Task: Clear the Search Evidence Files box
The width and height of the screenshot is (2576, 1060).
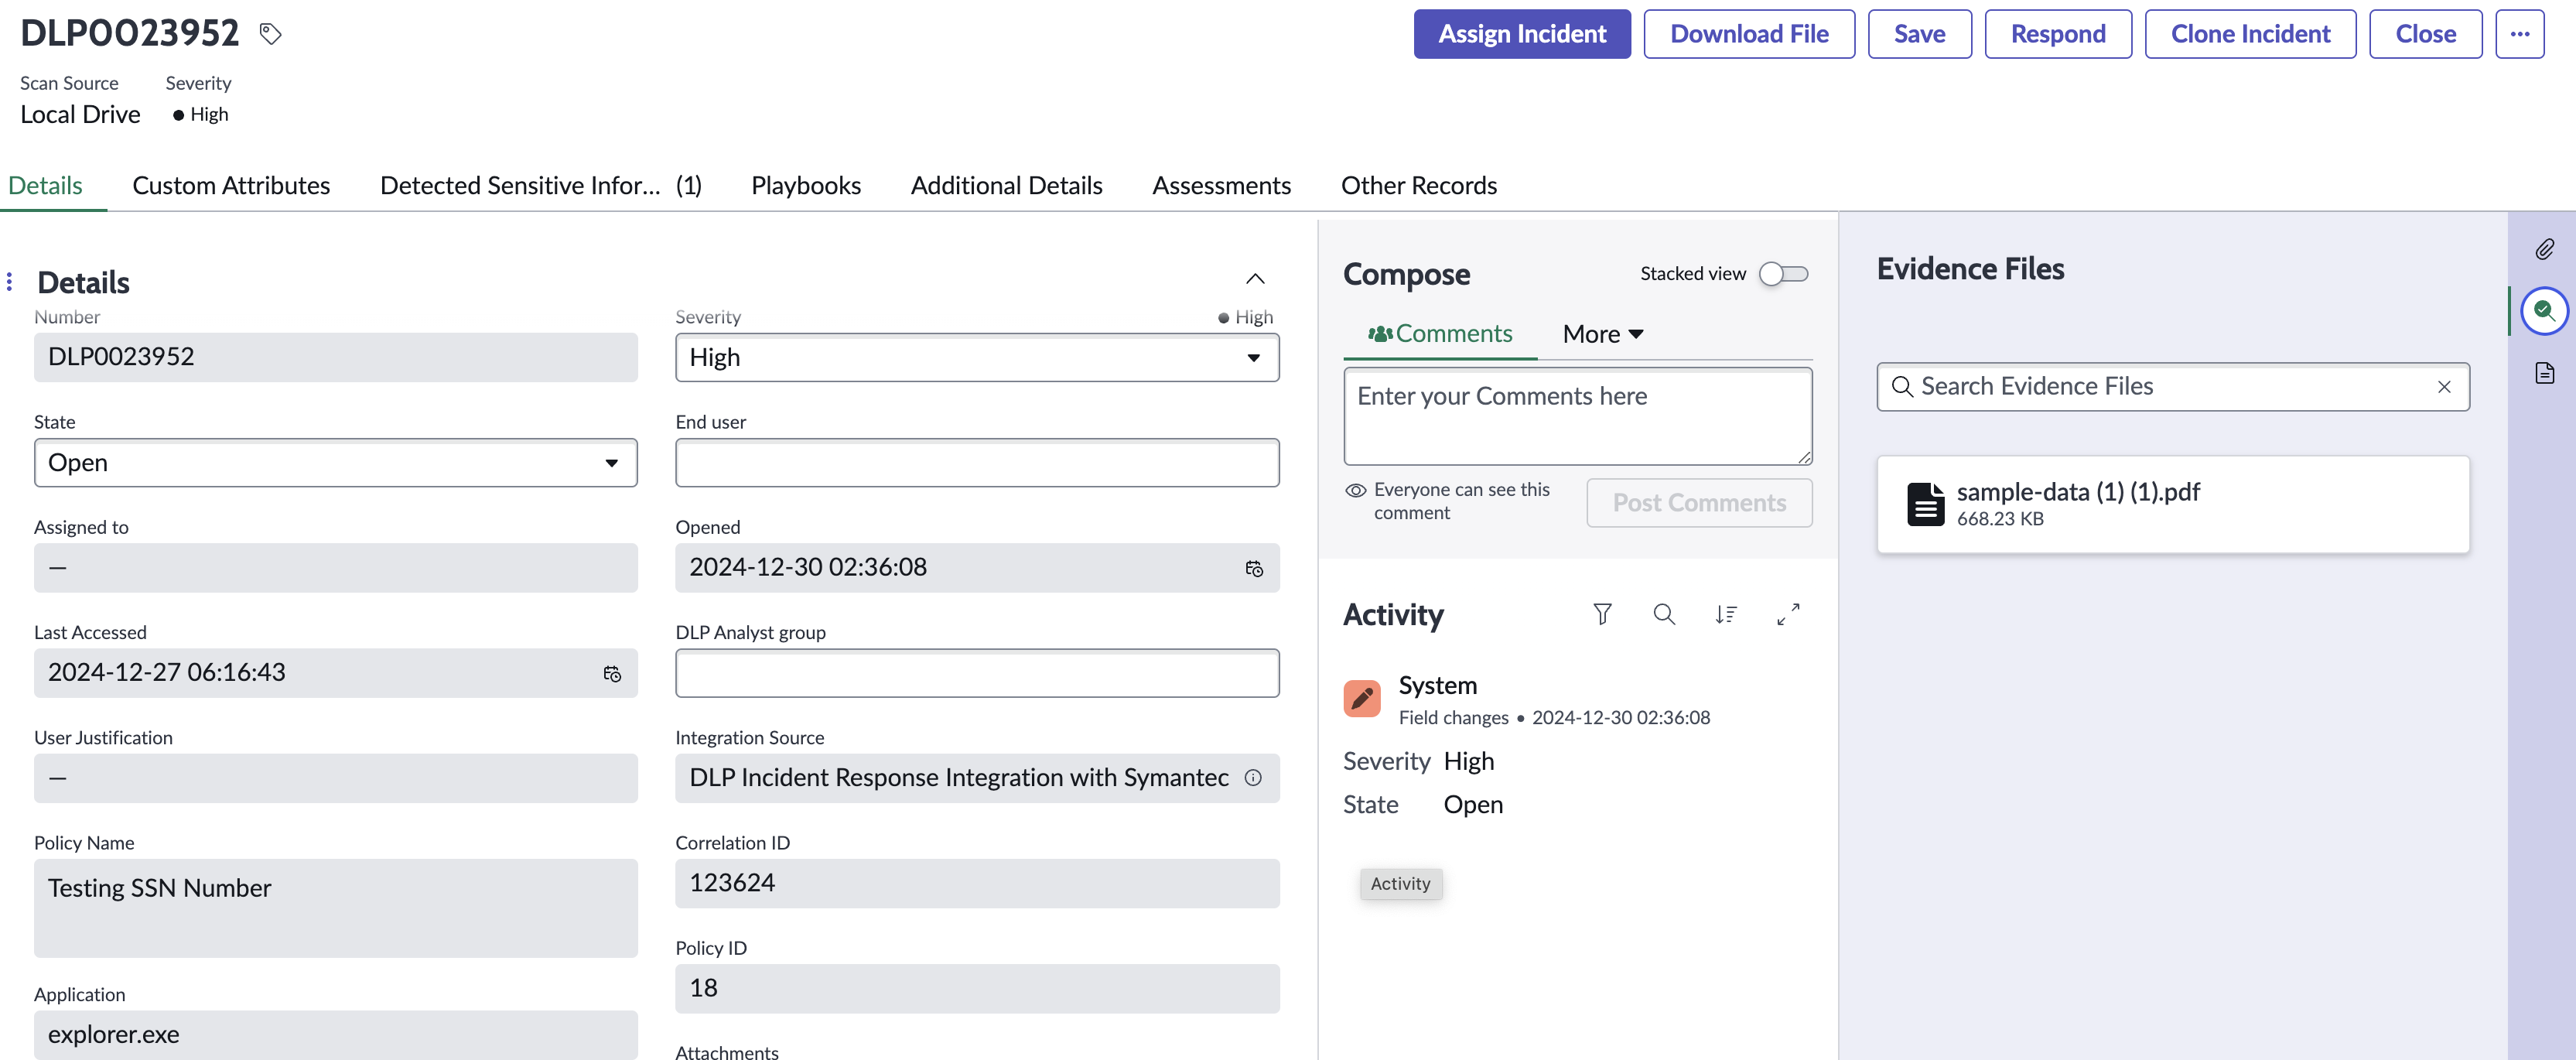Action: [2444, 387]
